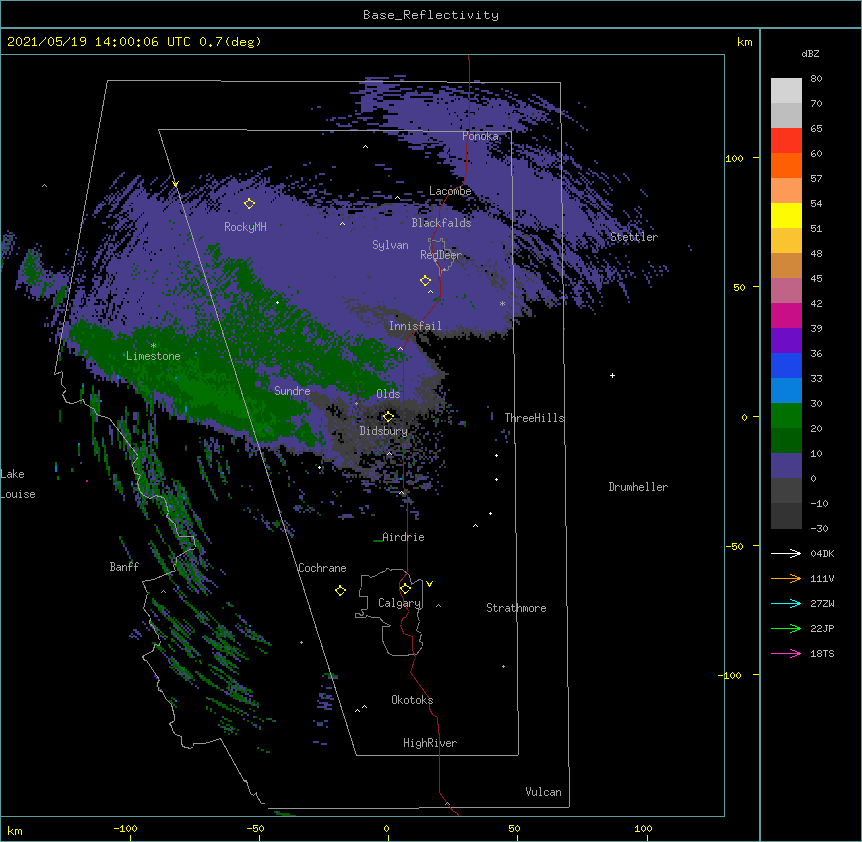Click the Calgary city label
Screen dimensions: 862x842
point(399,603)
